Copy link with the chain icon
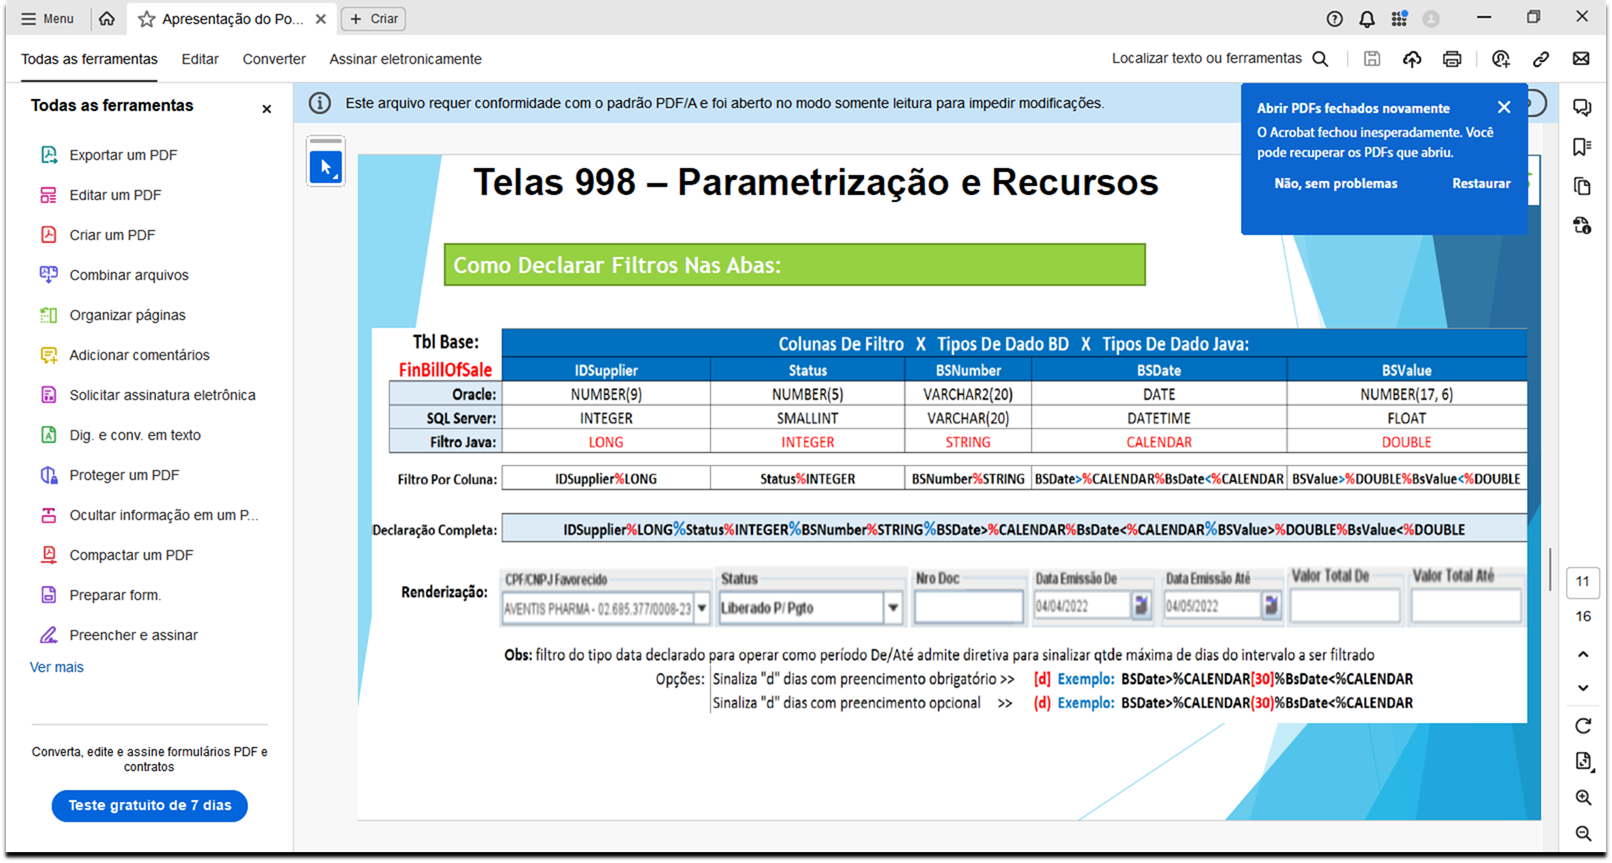1612x863 pixels. click(x=1541, y=59)
